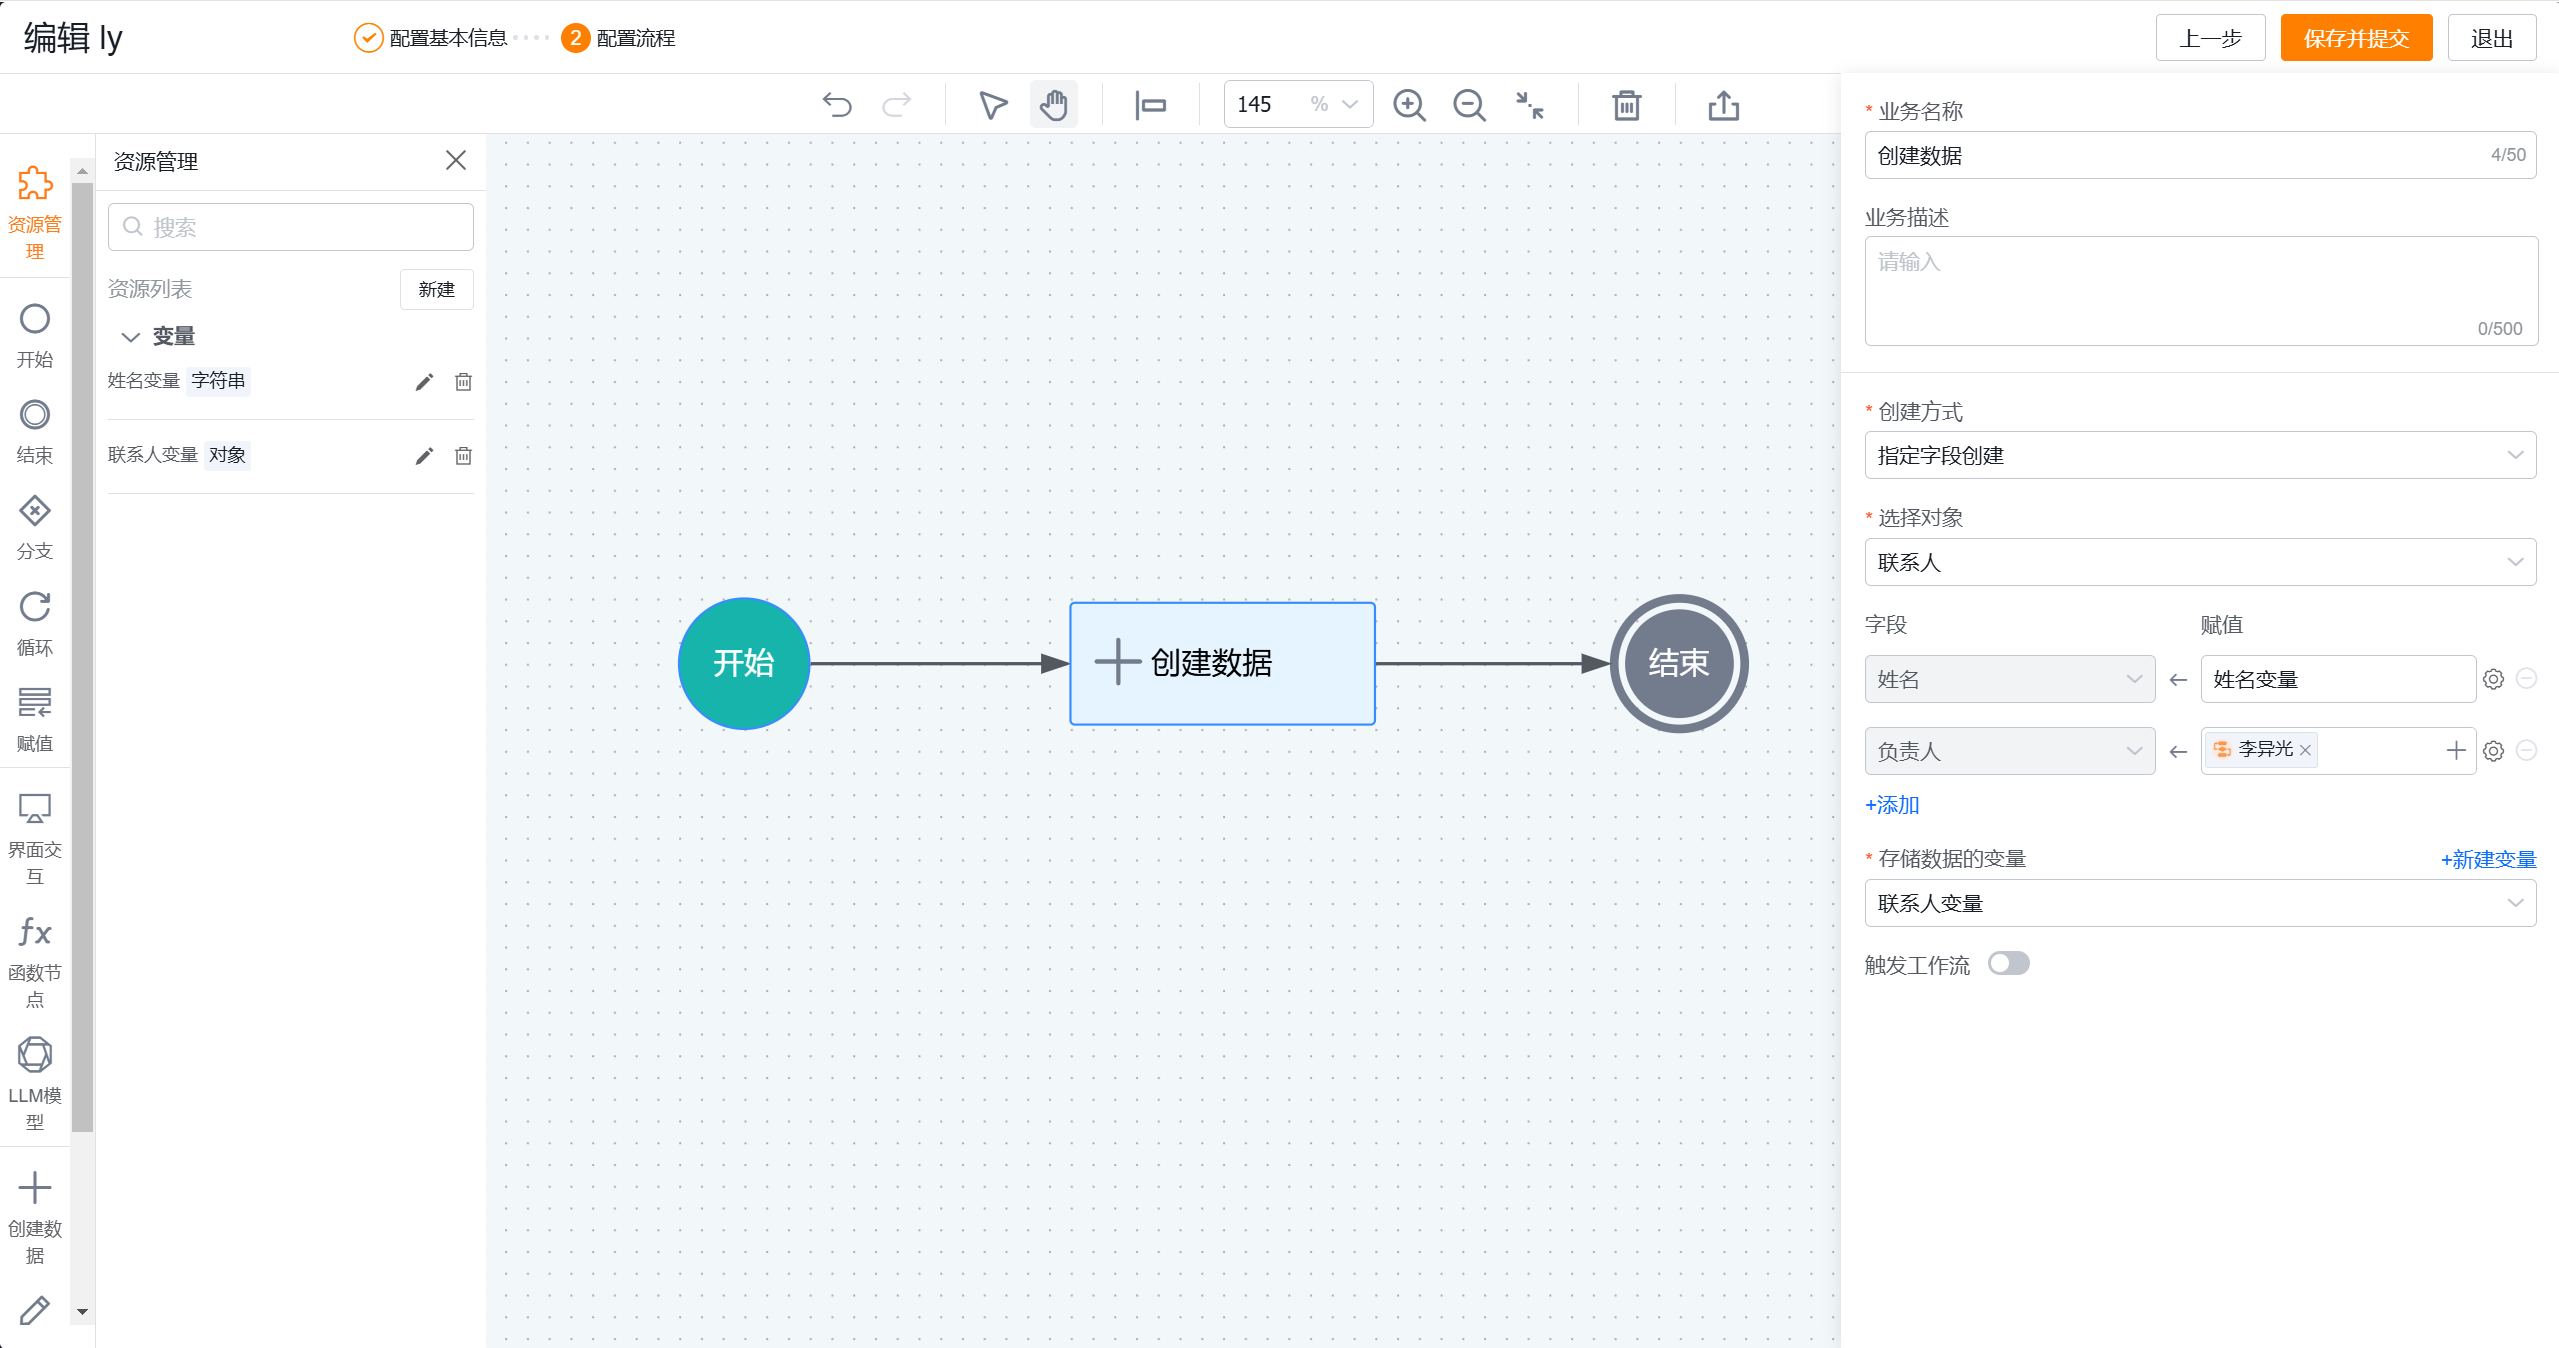Open the 存储数据的变量 dropdown

pyautogui.click(x=2199, y=903)
